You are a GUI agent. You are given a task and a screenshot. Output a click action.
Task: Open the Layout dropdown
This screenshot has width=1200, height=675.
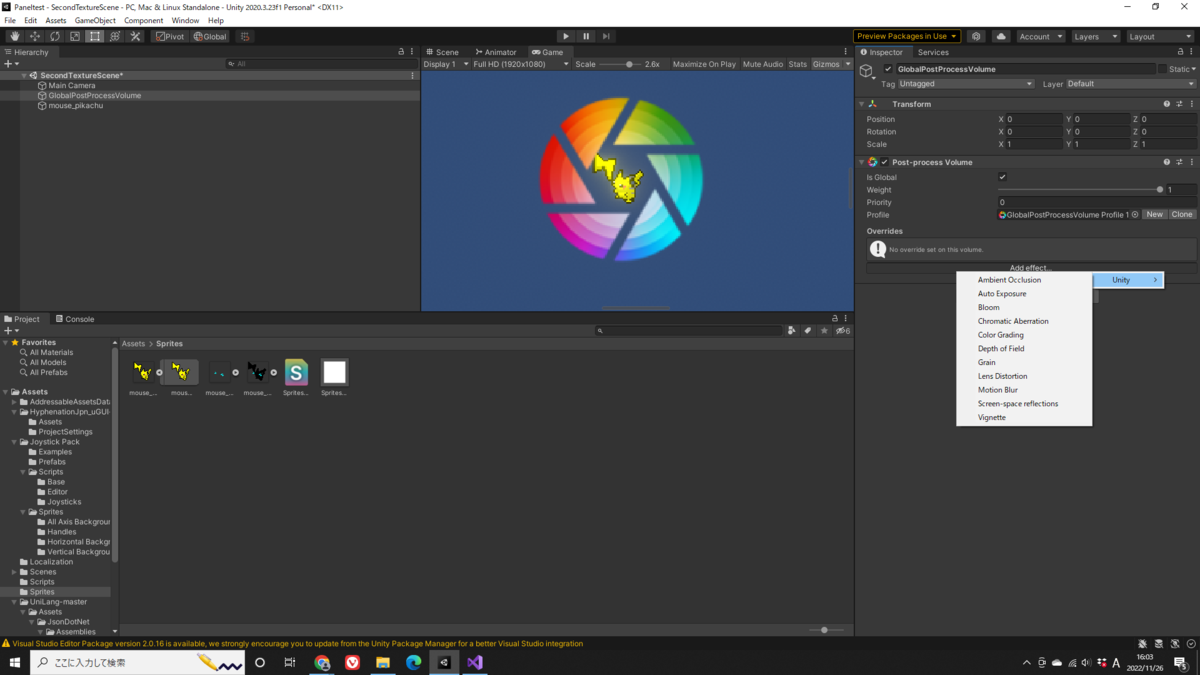(1159, 36)
